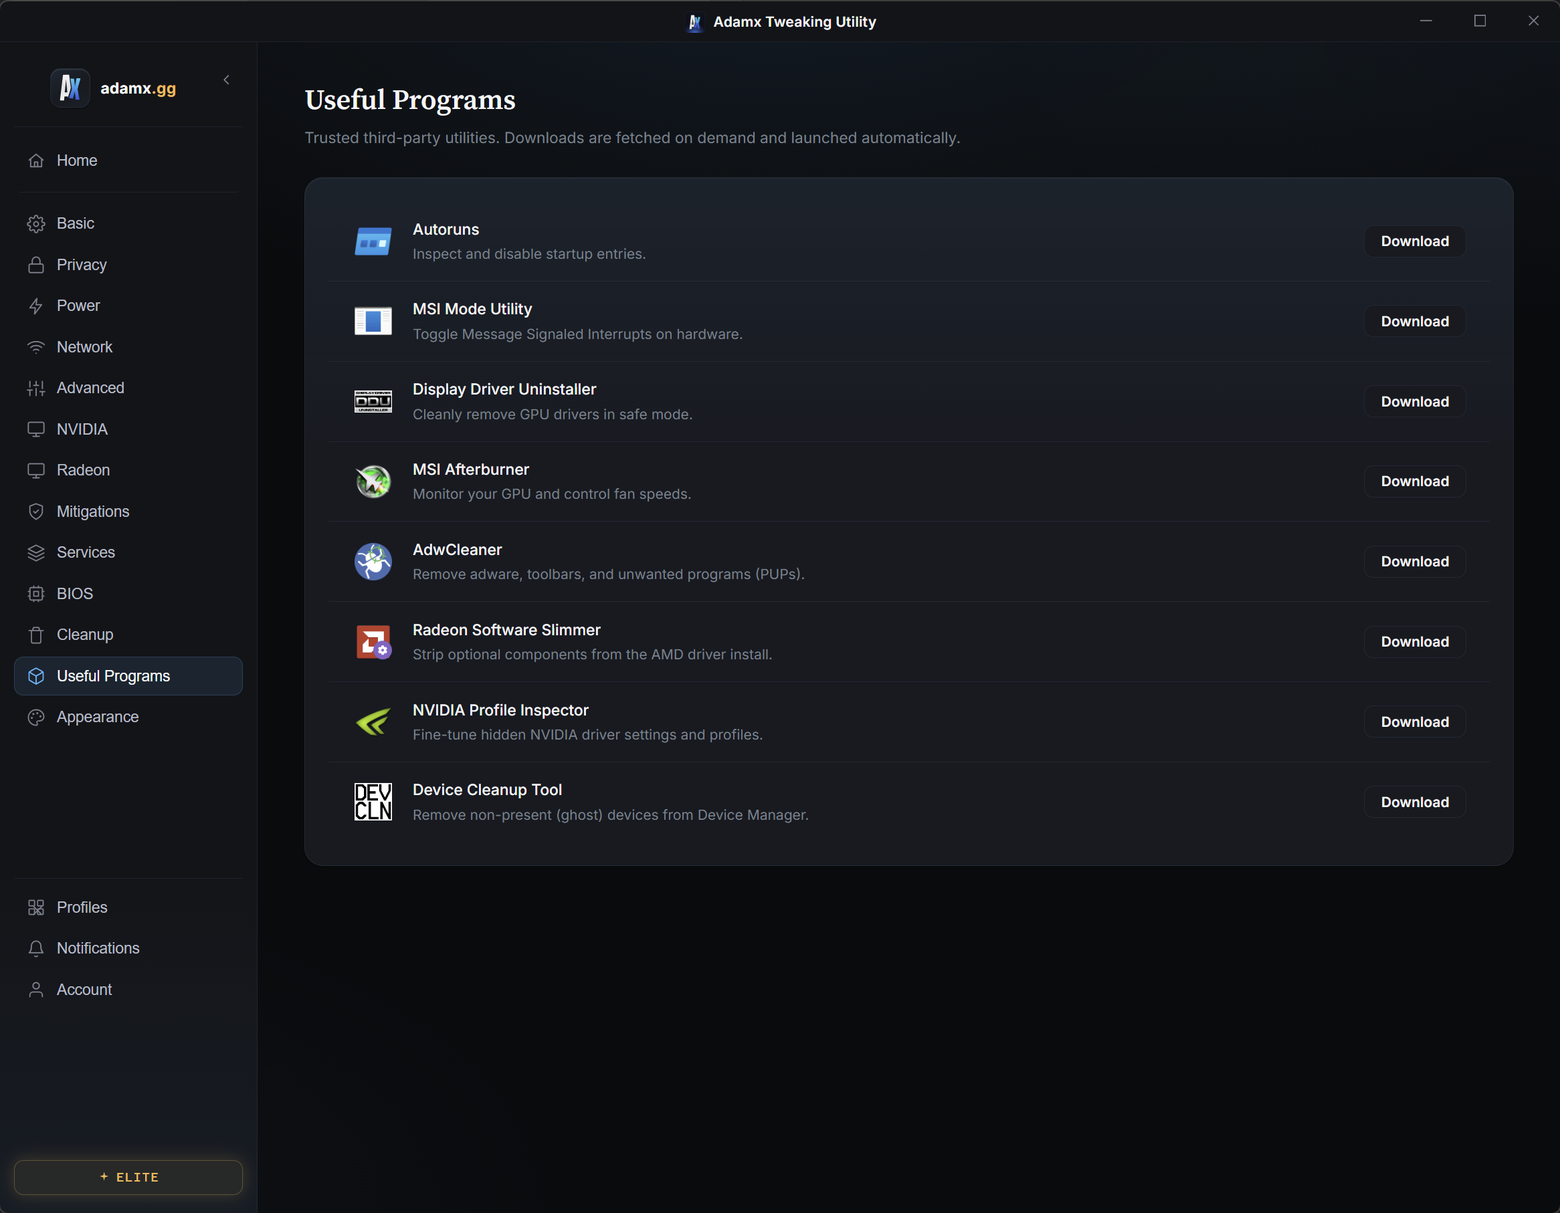Download NVIDIA Profile Inspector
Screen dimensions: 1560x1213
(x=1414, y=722)
